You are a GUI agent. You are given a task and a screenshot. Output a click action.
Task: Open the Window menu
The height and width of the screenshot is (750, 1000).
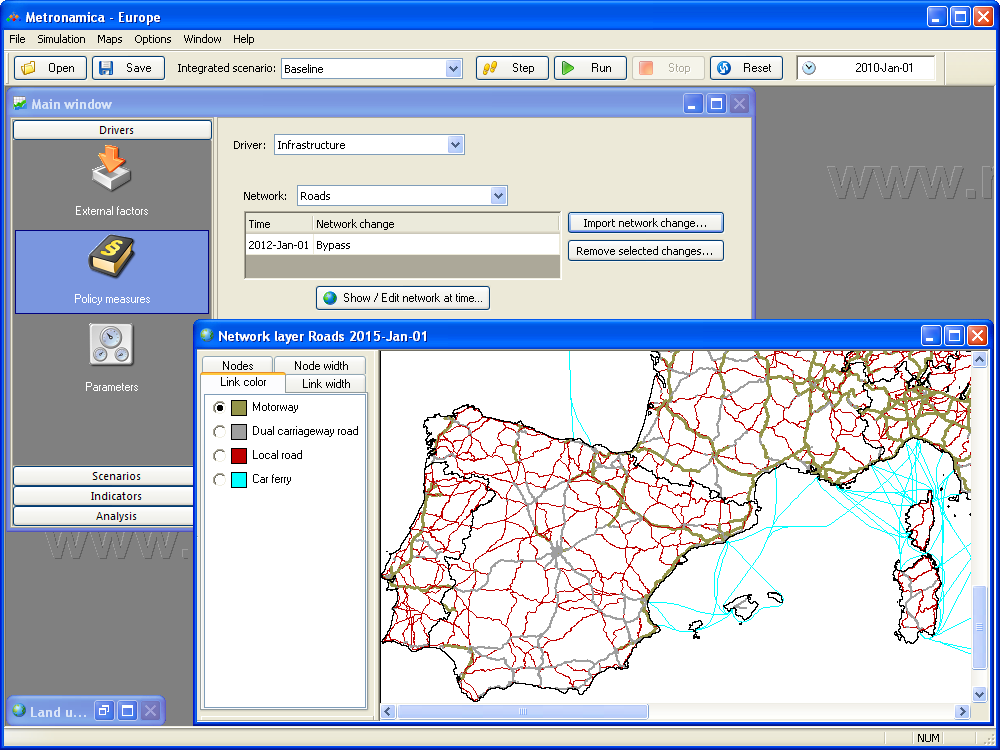[202, 39]
